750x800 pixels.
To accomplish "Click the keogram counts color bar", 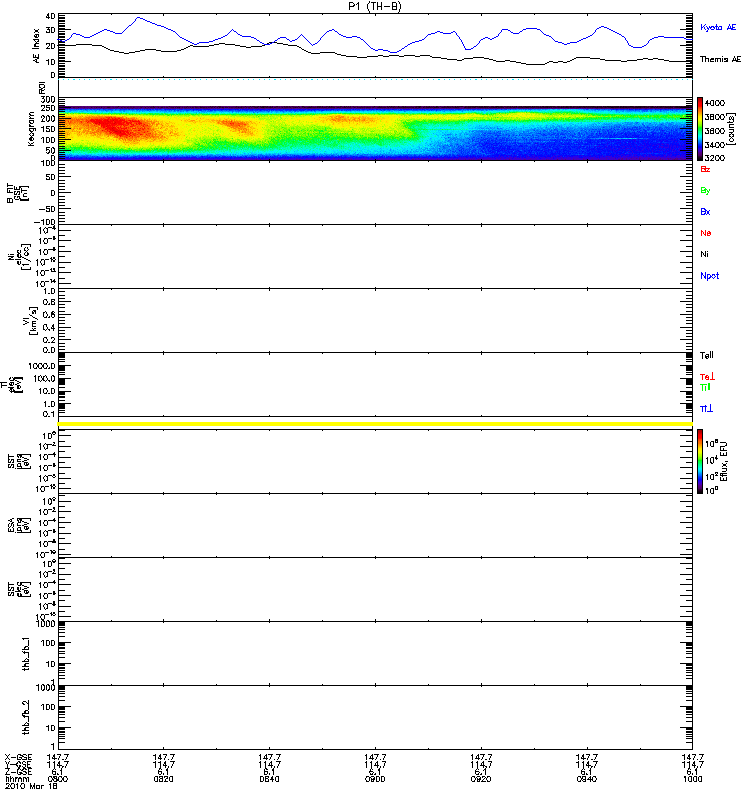I will [700, 129].
